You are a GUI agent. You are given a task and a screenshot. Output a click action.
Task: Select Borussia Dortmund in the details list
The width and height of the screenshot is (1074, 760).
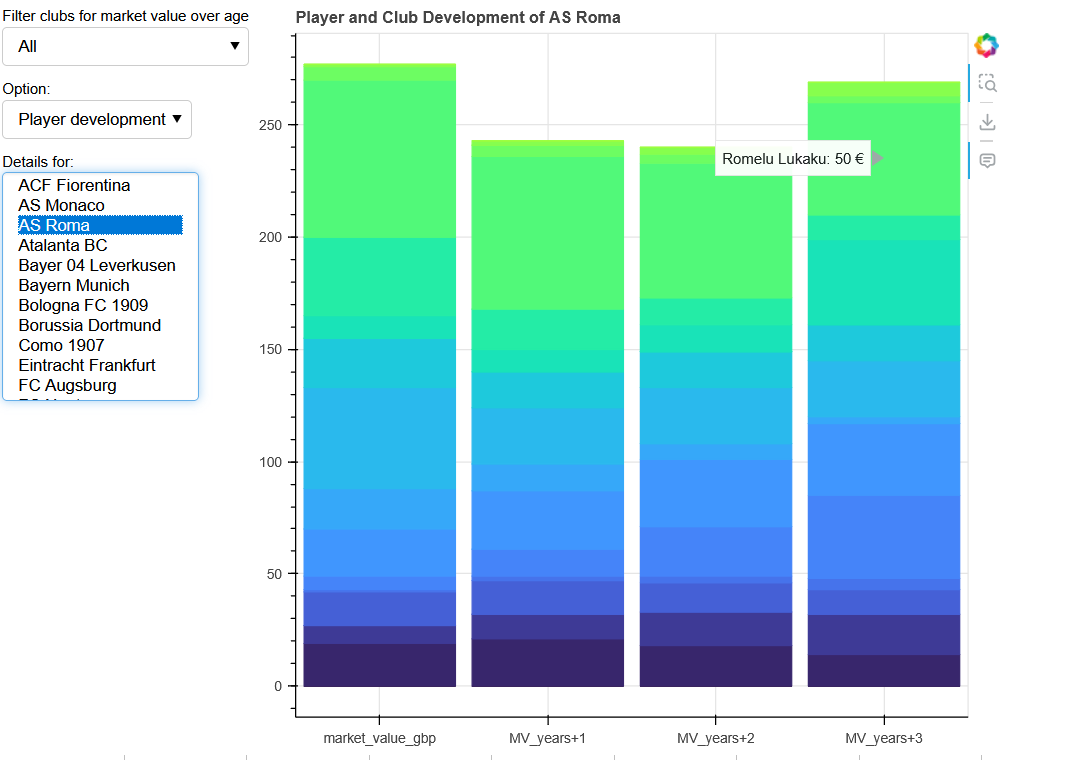click(x=89, y=325)
